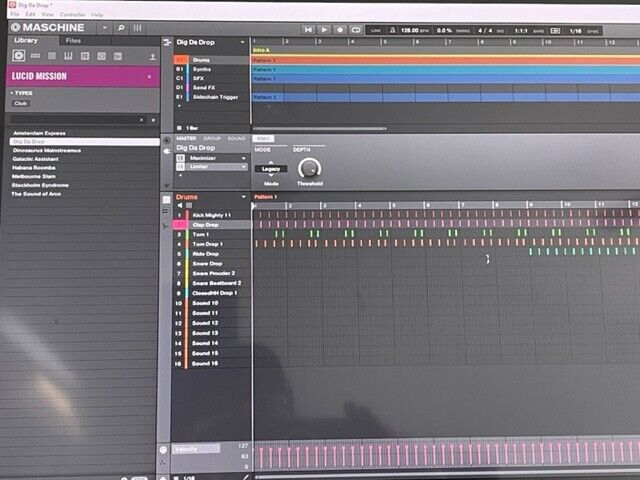The width and height of the screenshot is (640, 480).
Task: Open the MASCHINE main menu arrow
Action: 104,28
